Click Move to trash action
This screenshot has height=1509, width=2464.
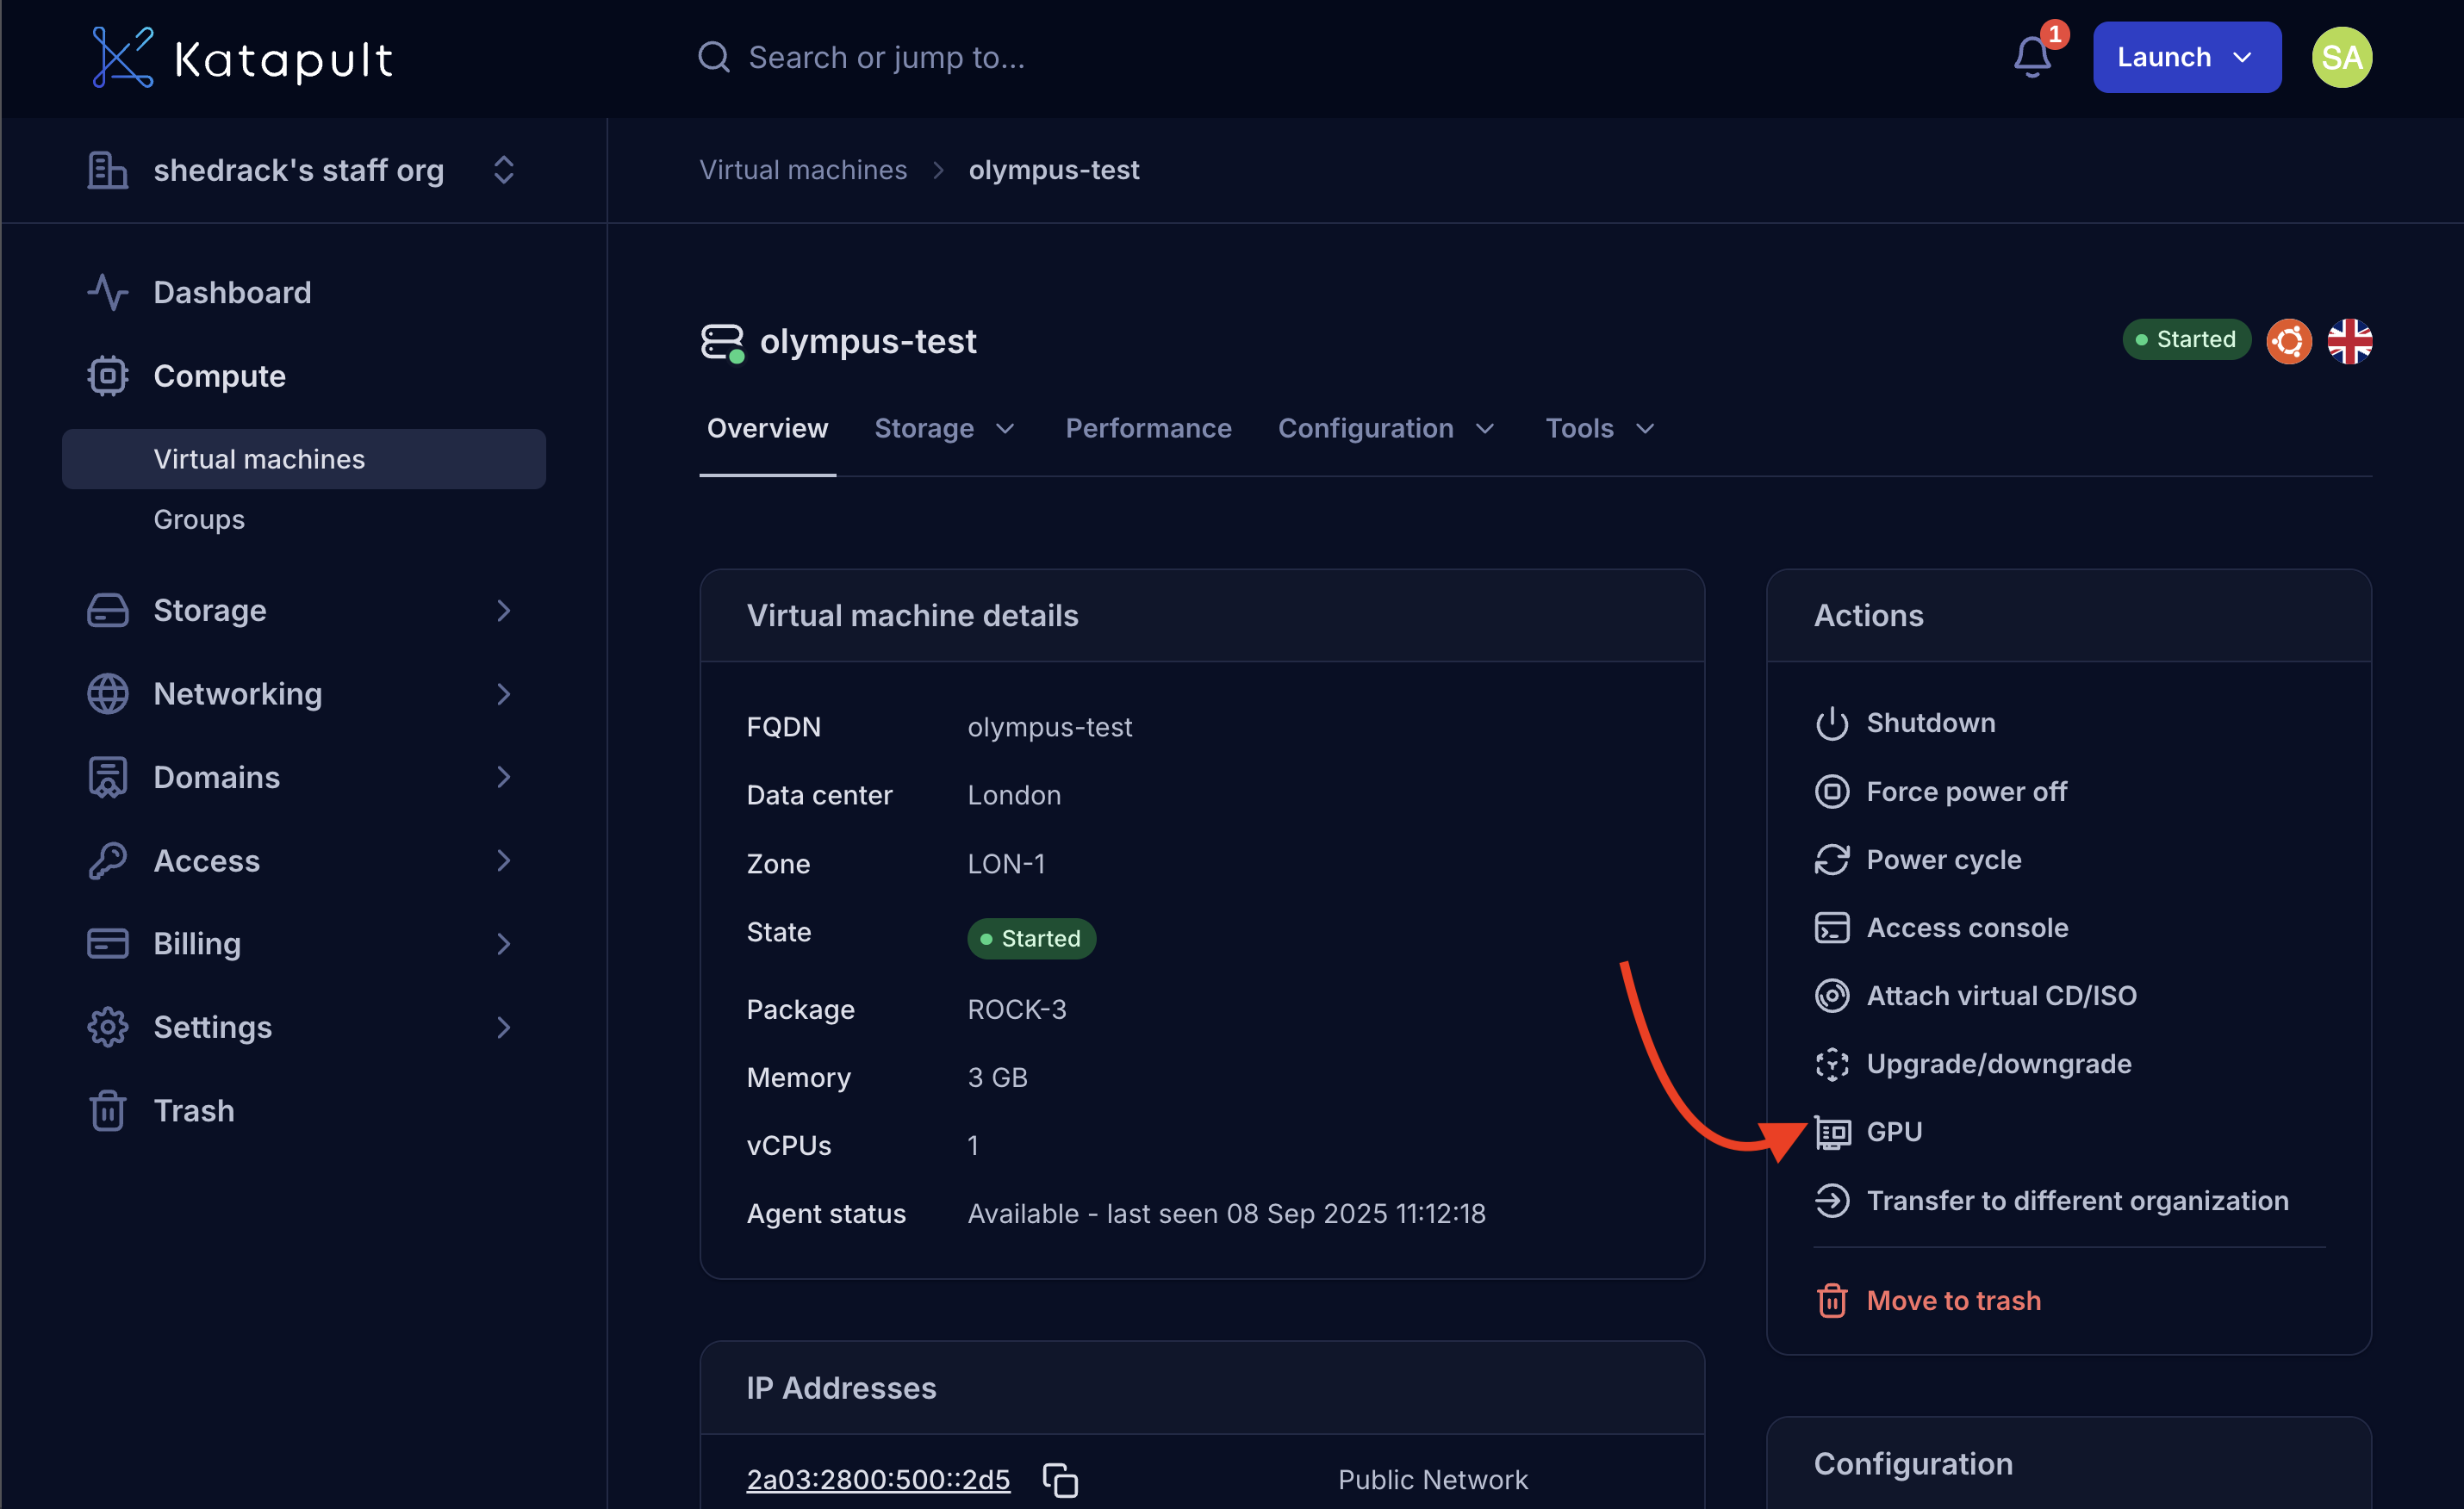(x=1953, y=1300)
